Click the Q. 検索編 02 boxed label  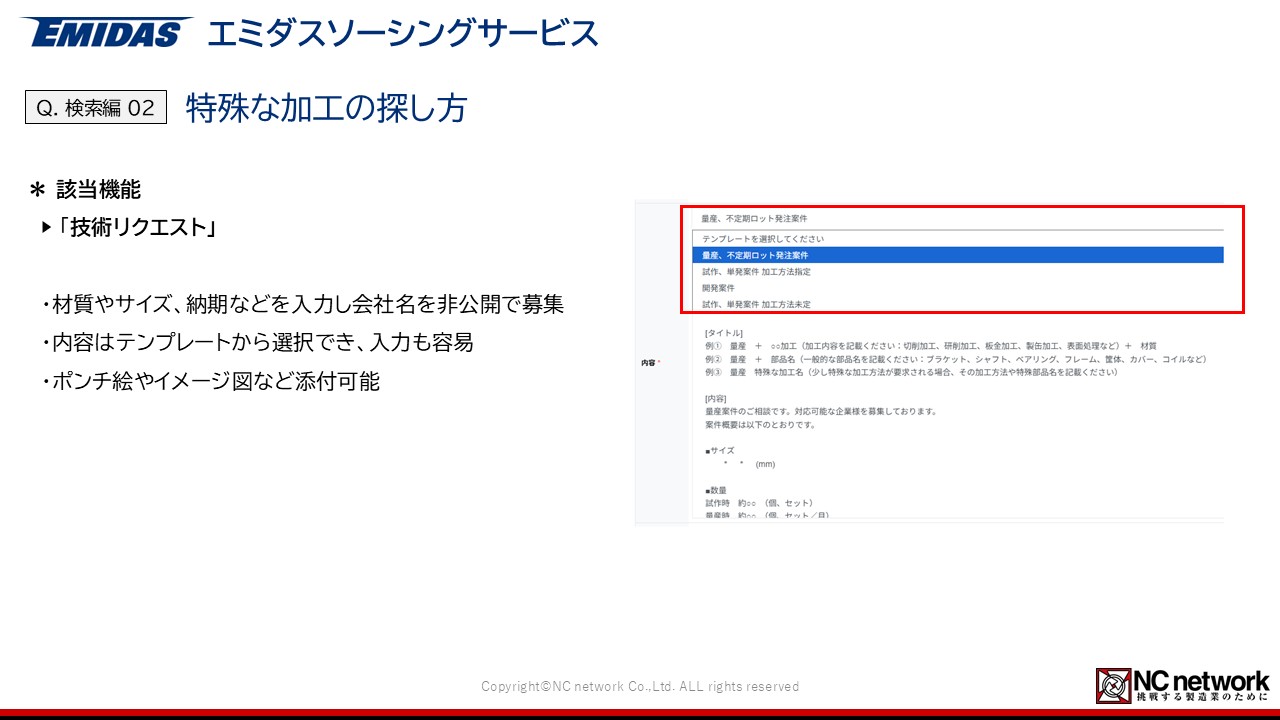(95, 108)
